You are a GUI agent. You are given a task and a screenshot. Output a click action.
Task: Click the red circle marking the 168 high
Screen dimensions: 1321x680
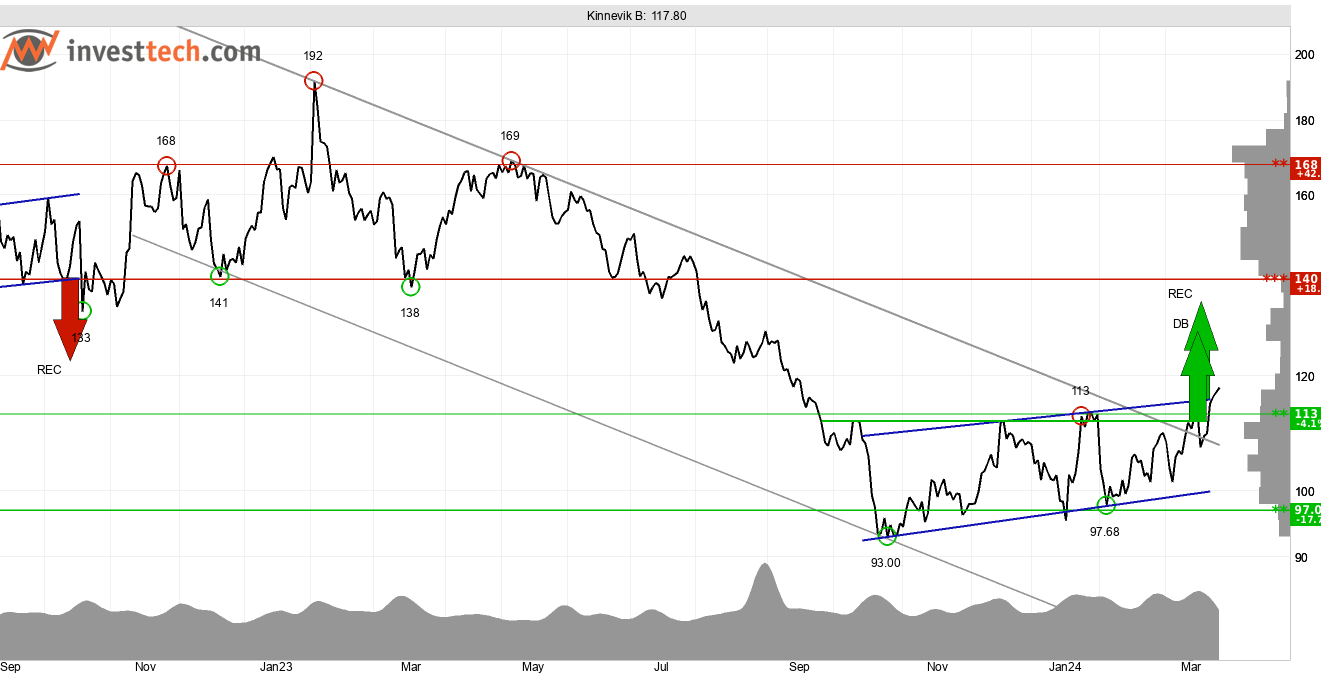166,166
